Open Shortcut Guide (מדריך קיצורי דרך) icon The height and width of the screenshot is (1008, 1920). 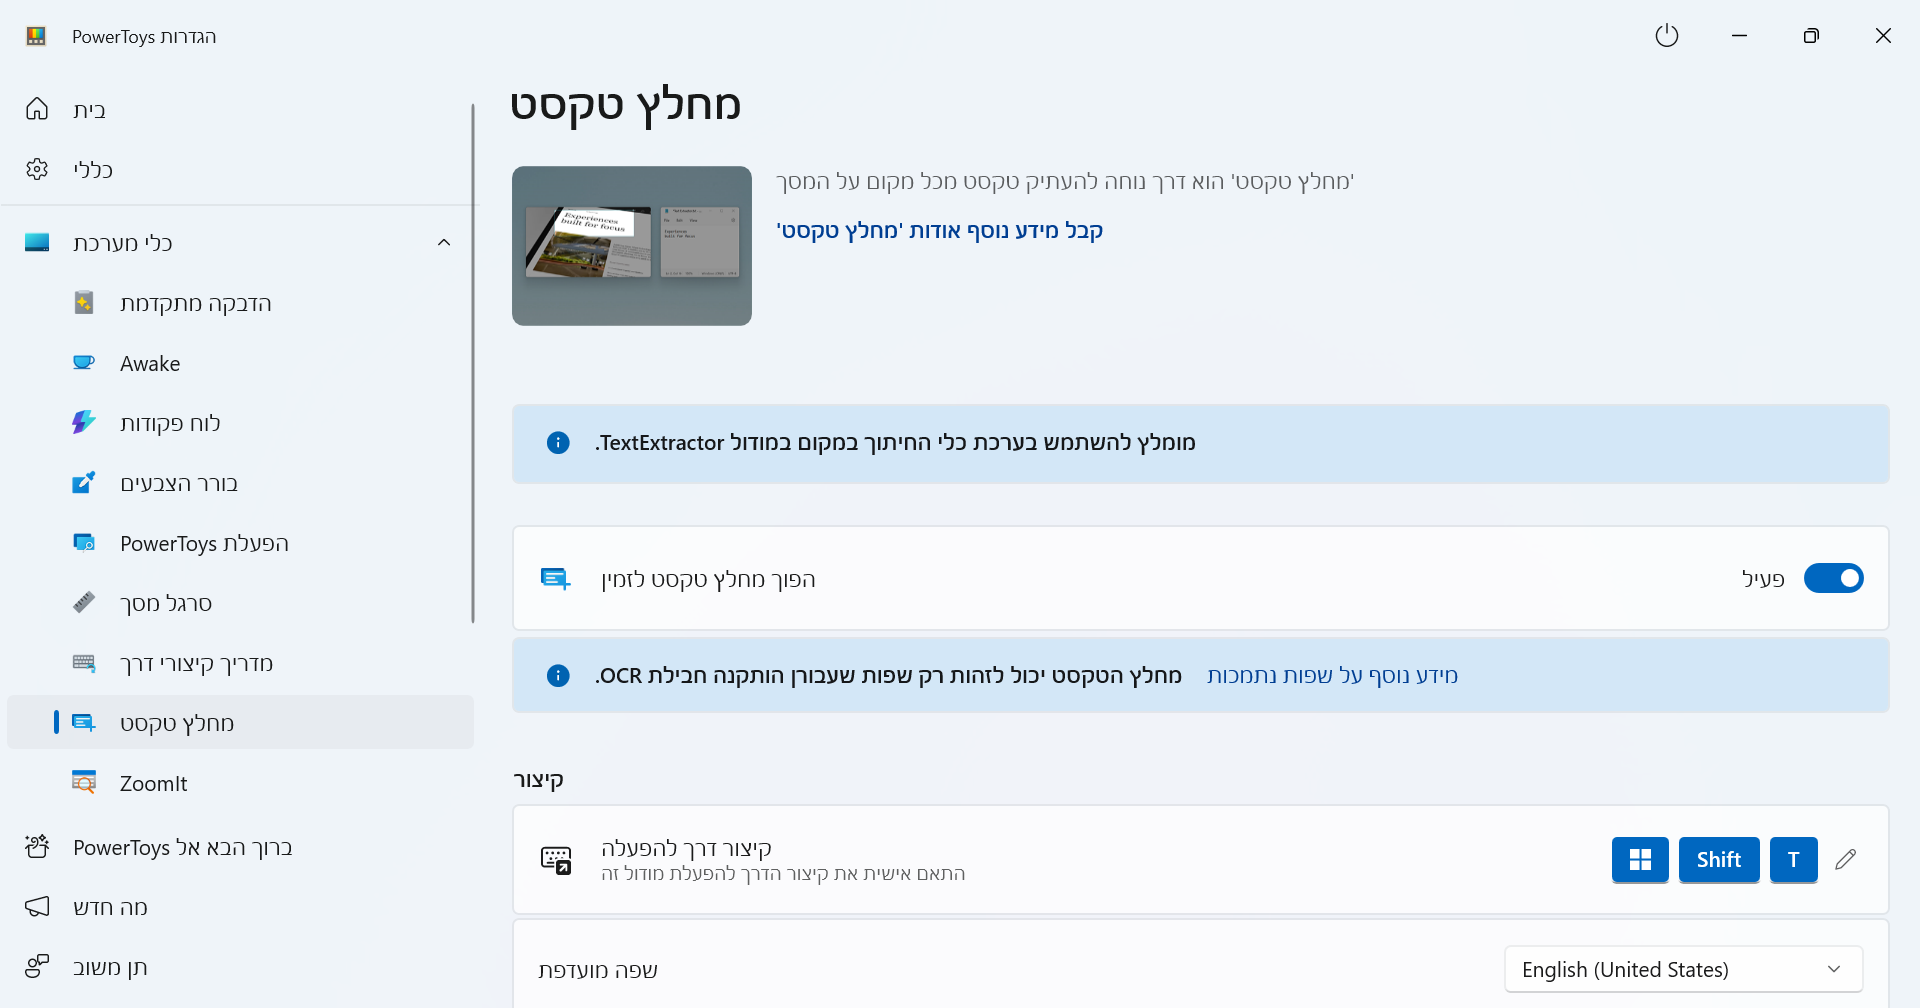(84, 662)
